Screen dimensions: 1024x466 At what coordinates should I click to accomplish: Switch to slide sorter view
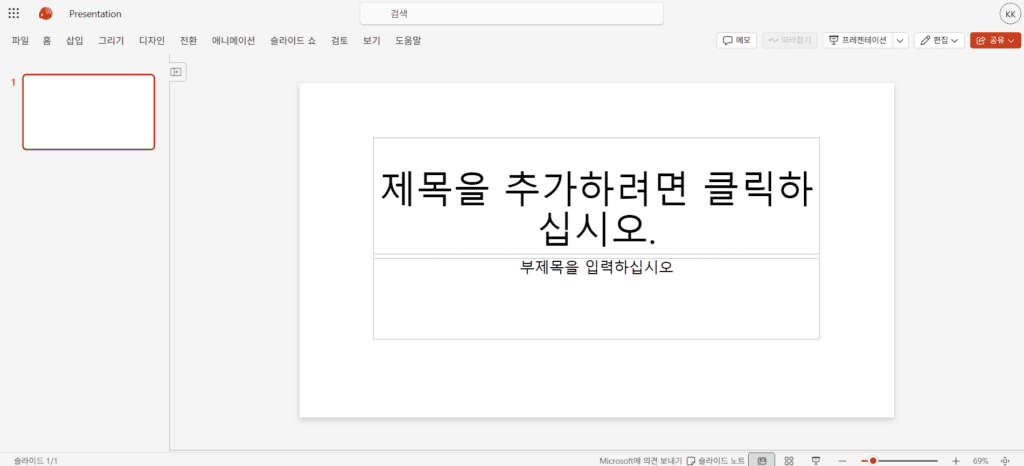click(789, 460)
